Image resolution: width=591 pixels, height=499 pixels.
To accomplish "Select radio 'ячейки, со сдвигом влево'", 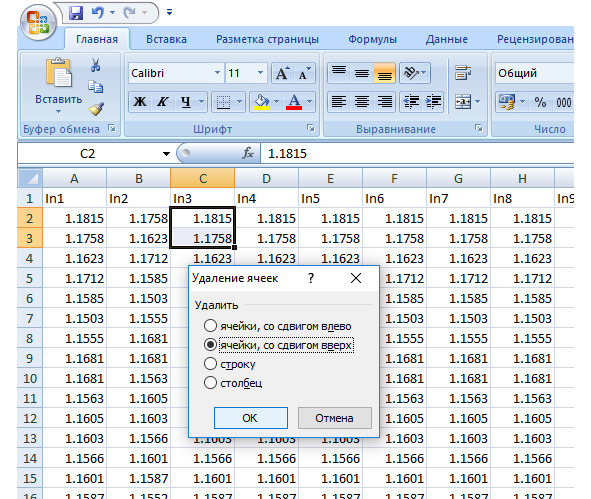I will (210, 326).
